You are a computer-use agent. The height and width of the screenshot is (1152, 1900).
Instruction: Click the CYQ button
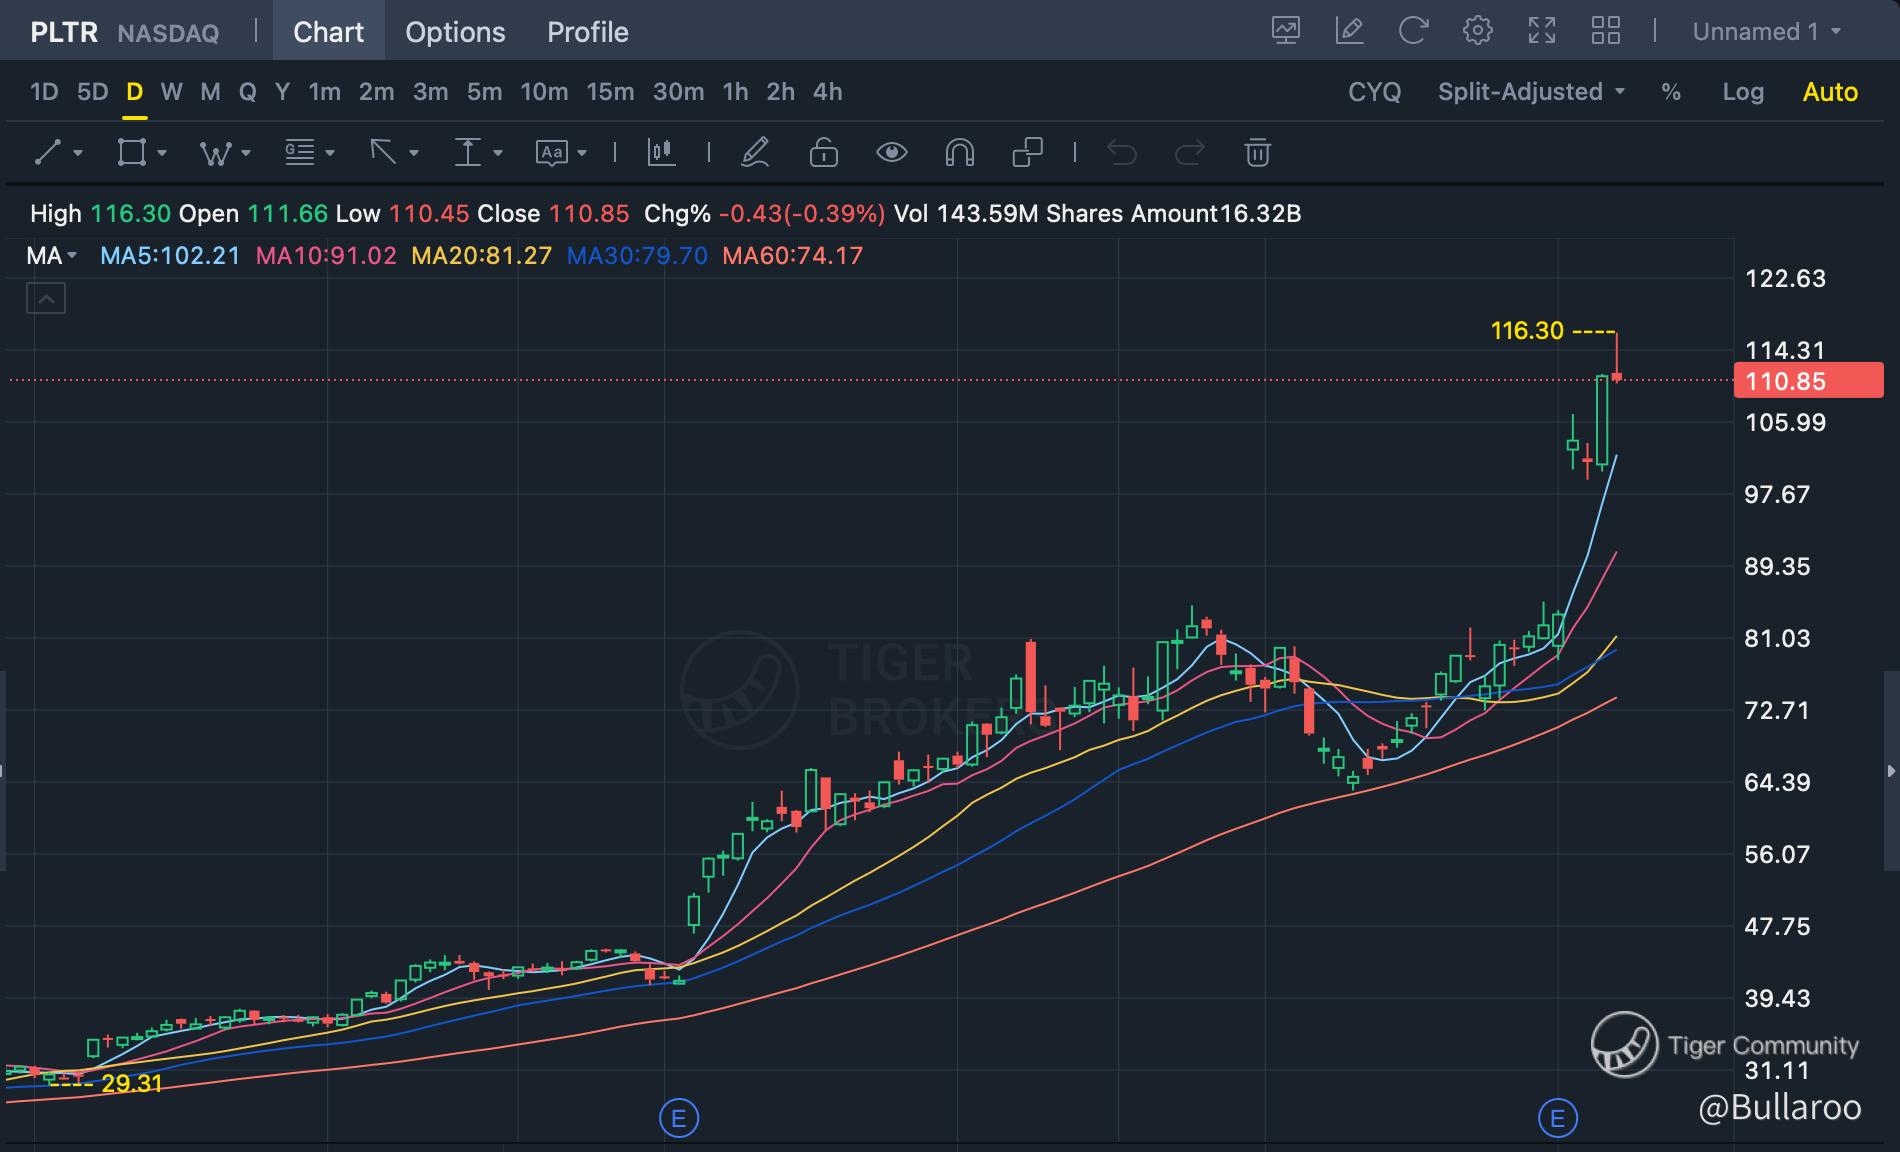(1374, 92)
